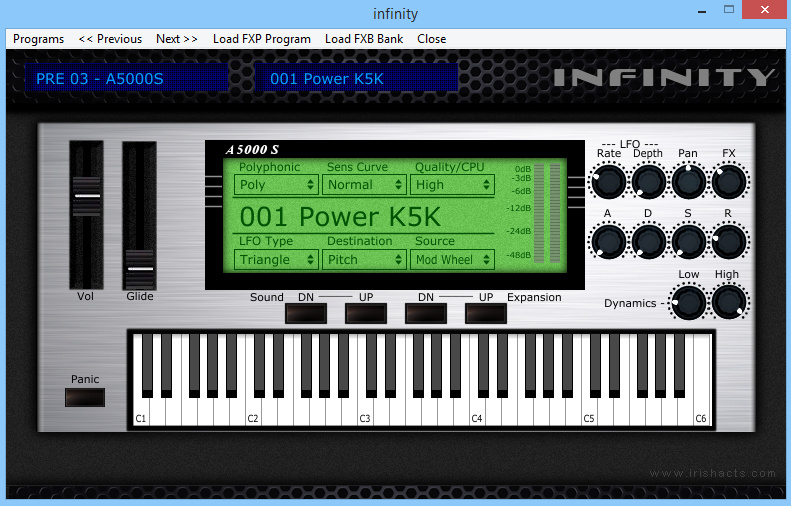Image resolution: width=791 pixels, height=506 pixels.
Task: Click the Attack (A) envelope knob
Action: point(608,241)
